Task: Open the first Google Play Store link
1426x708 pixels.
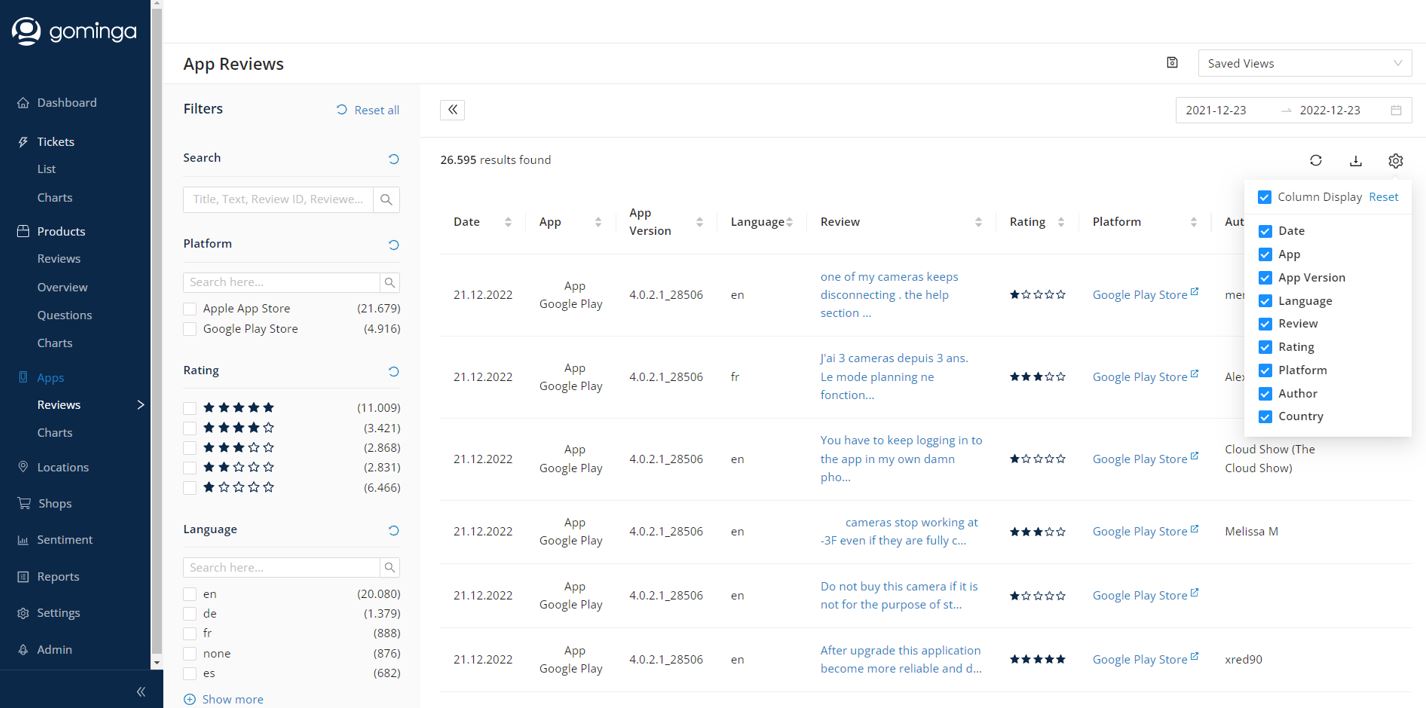Action: (x=1139, y=295)
